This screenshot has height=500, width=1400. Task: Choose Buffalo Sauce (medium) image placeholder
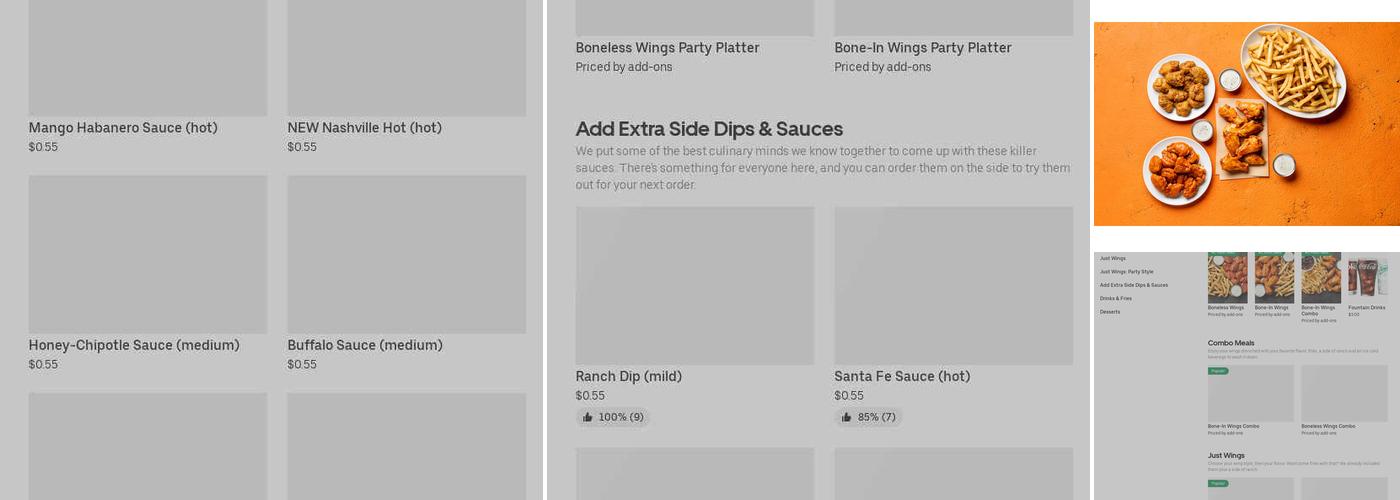tap(407, 254)
